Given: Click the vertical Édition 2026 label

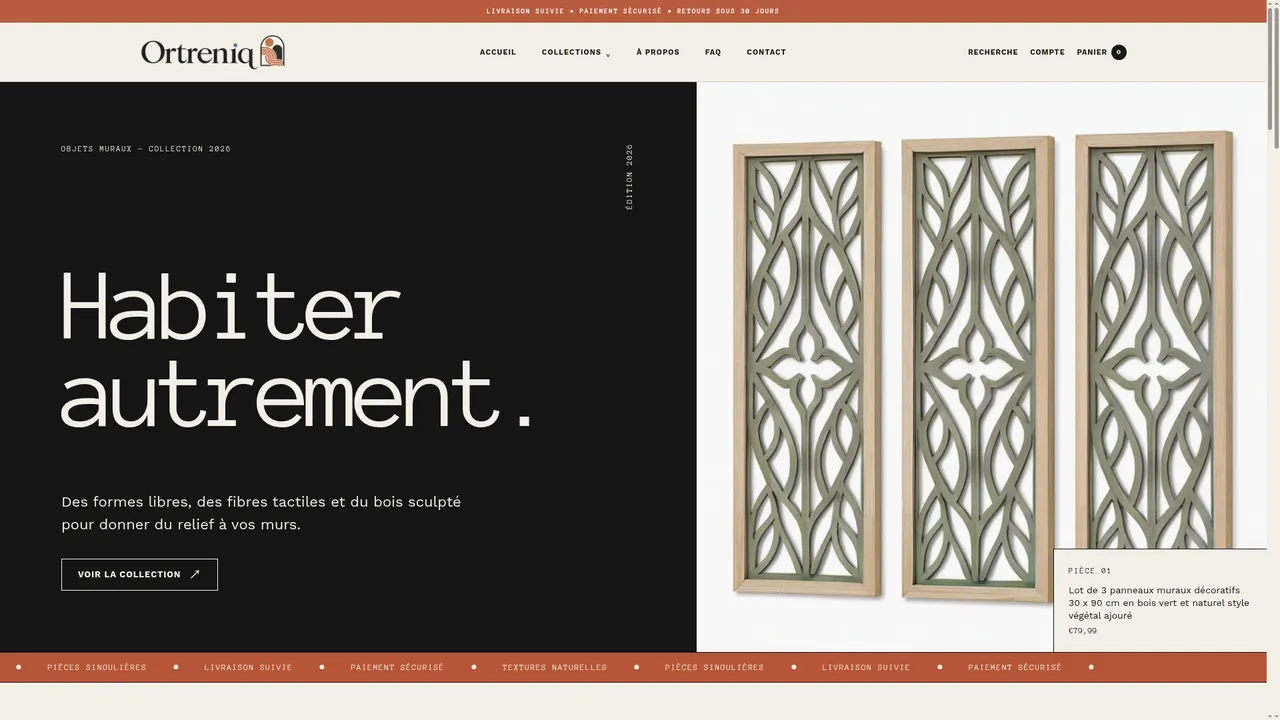Looking at the screenshot, I should tap(630, 177).
